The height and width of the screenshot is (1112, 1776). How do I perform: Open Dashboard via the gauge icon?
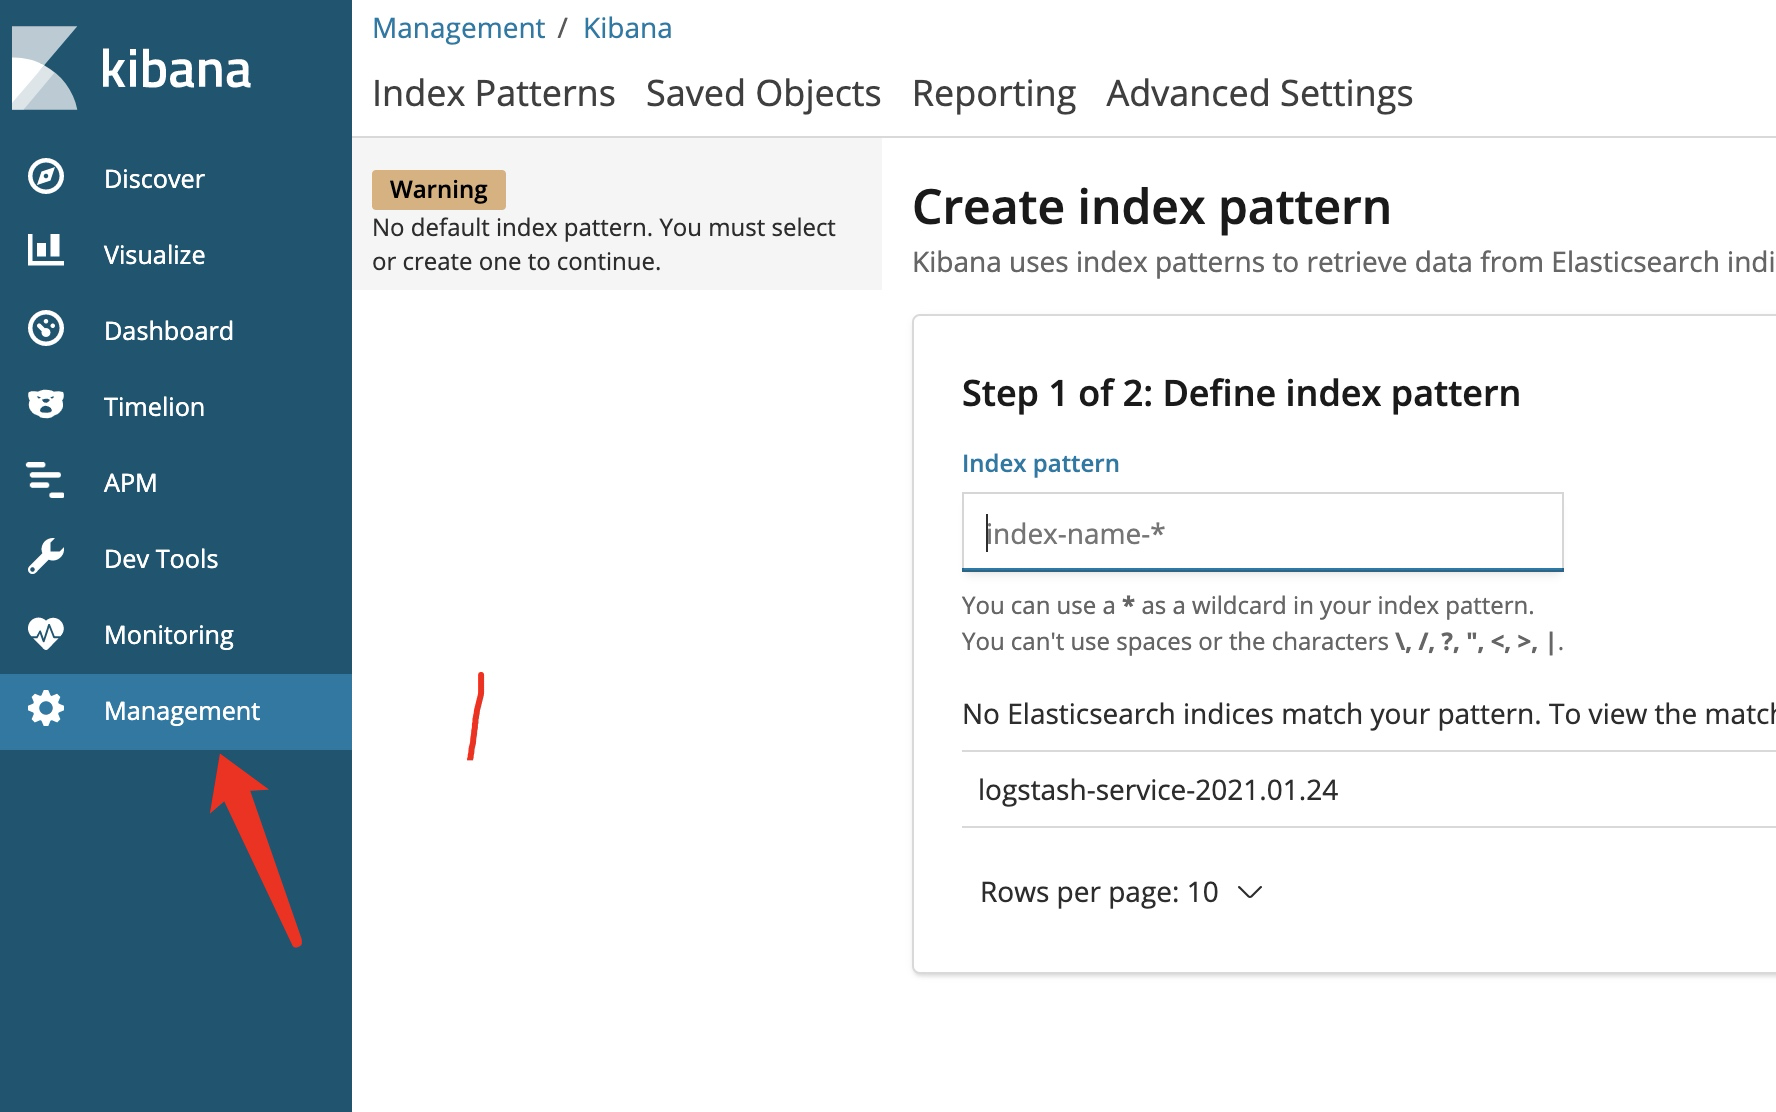pyautogui.click(x=45, y=329)
